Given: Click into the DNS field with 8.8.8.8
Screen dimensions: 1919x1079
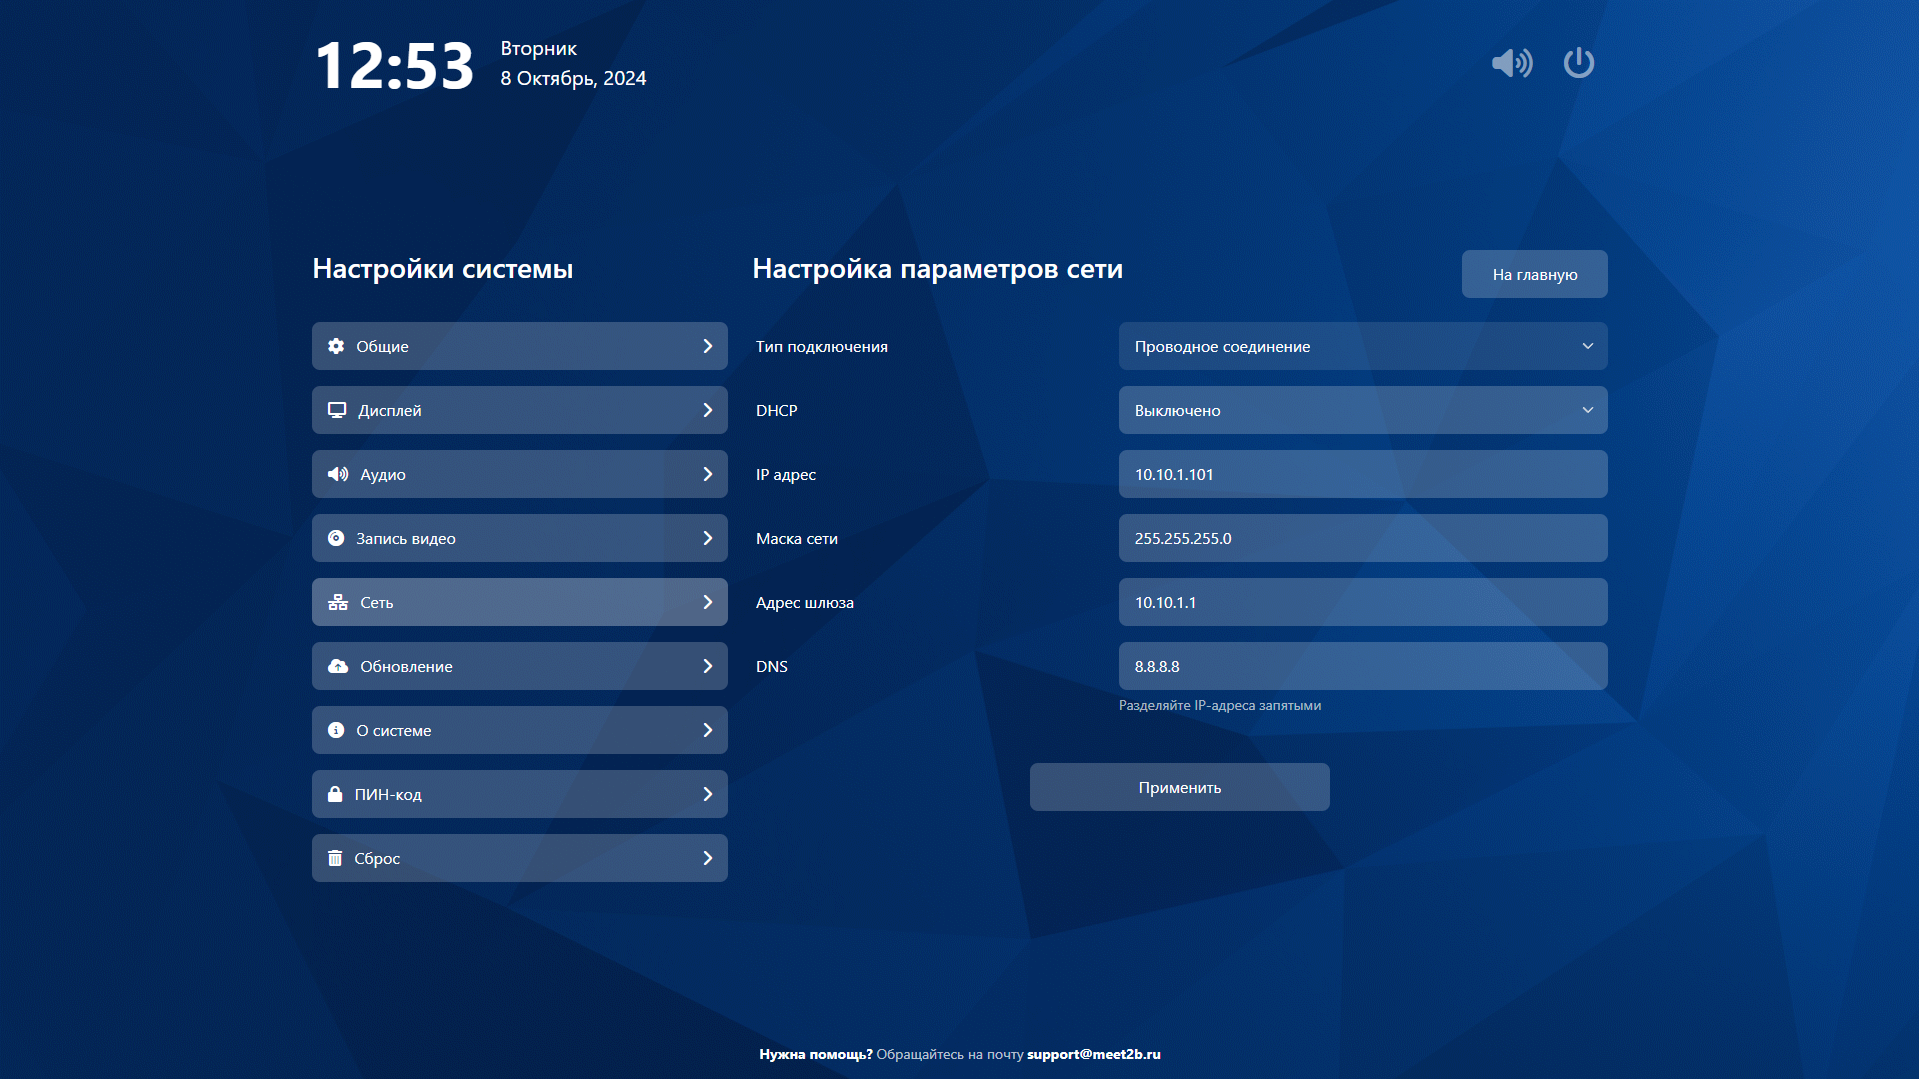Looking at the screenshot, I should [x=1362, y=666].
